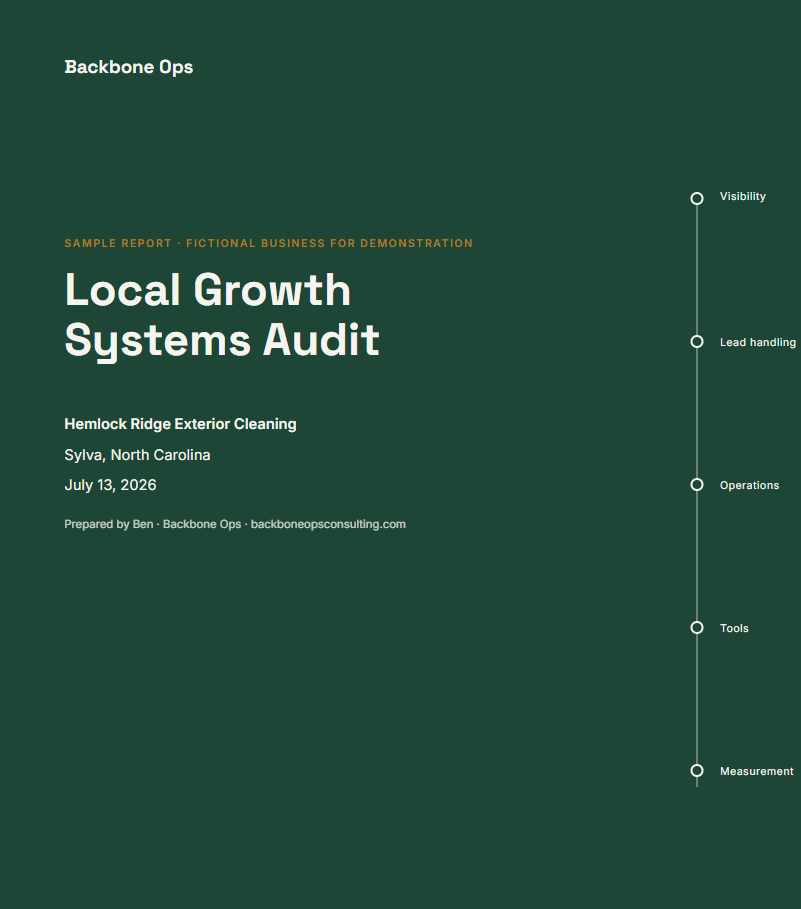
Task: Click the Lead handling timeline circle marker
Action: 697,341
